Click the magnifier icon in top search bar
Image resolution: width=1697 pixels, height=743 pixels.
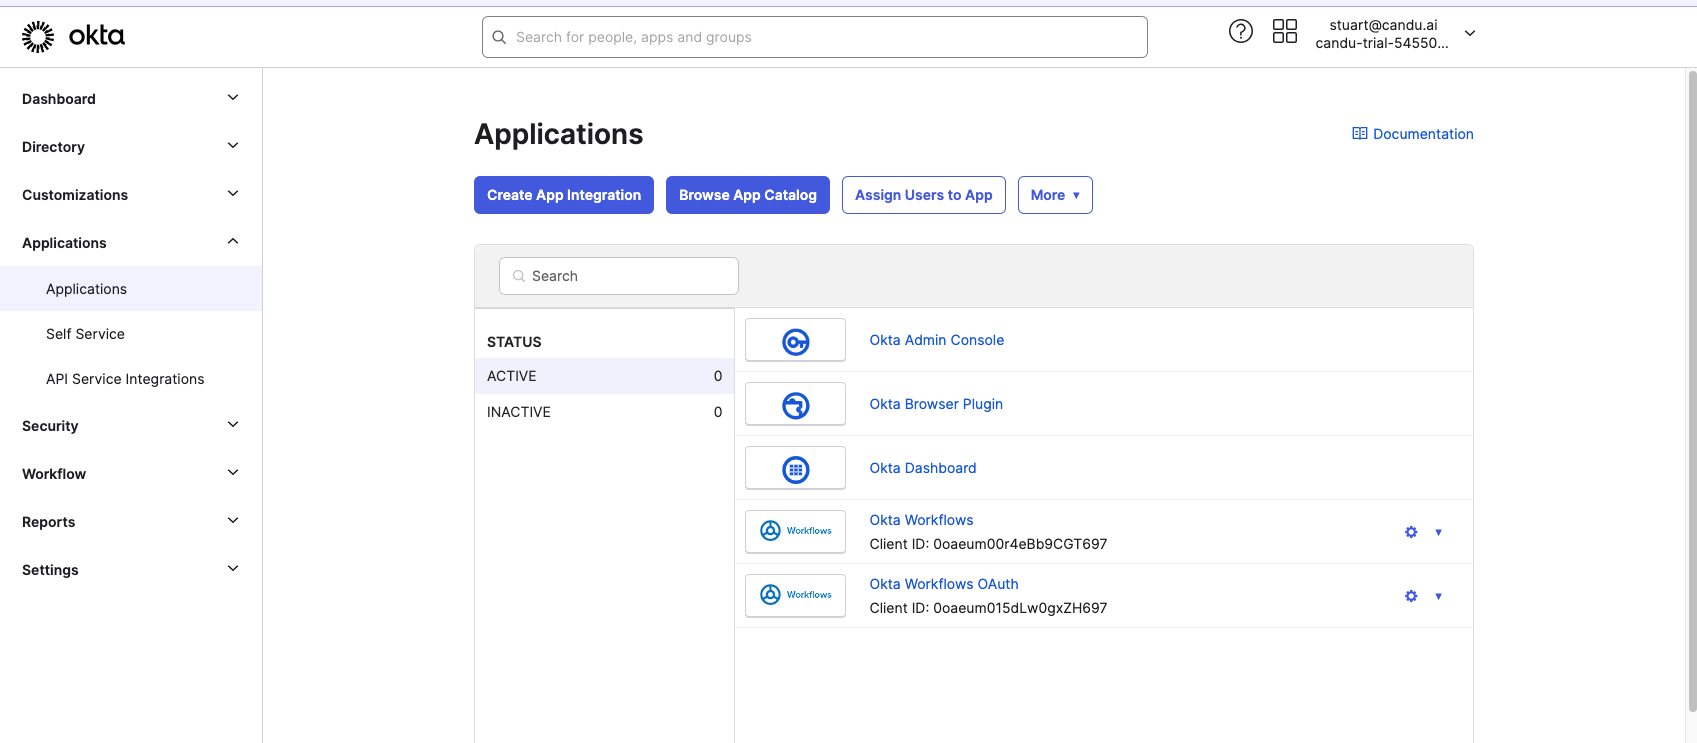(x=499, y=37)
